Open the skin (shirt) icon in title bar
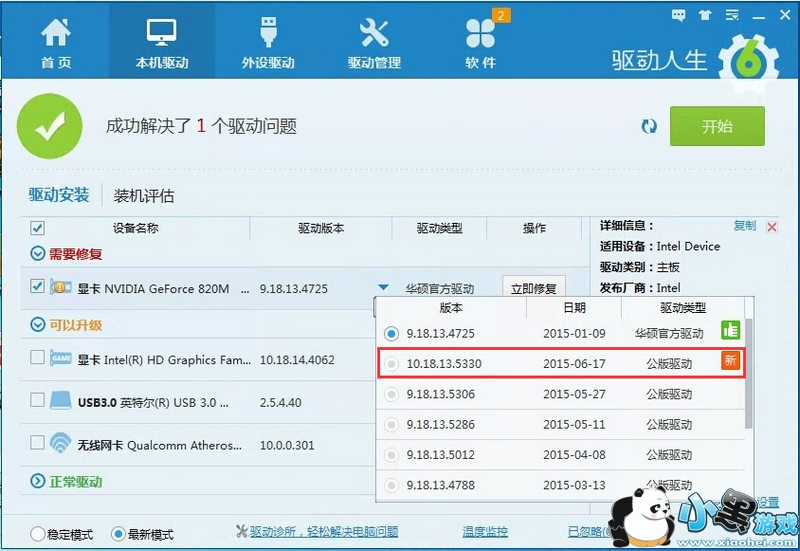The width and height of the screenshot is (800, 551). pyautogui.click(x=705, y=15)
